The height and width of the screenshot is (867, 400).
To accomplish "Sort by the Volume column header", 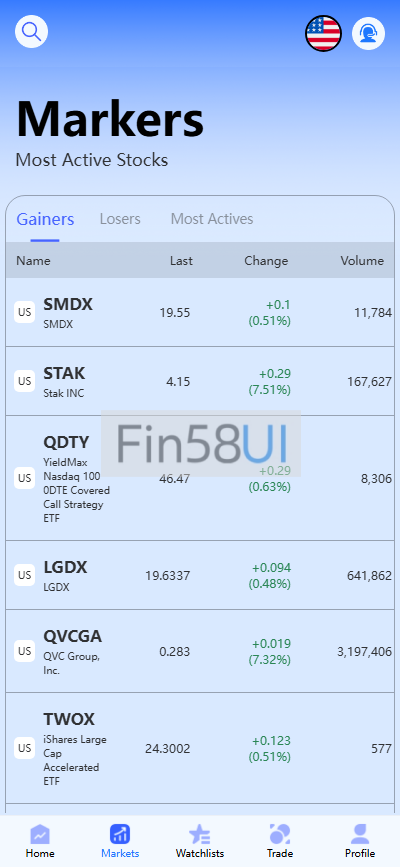I will (x=362, y=260).
